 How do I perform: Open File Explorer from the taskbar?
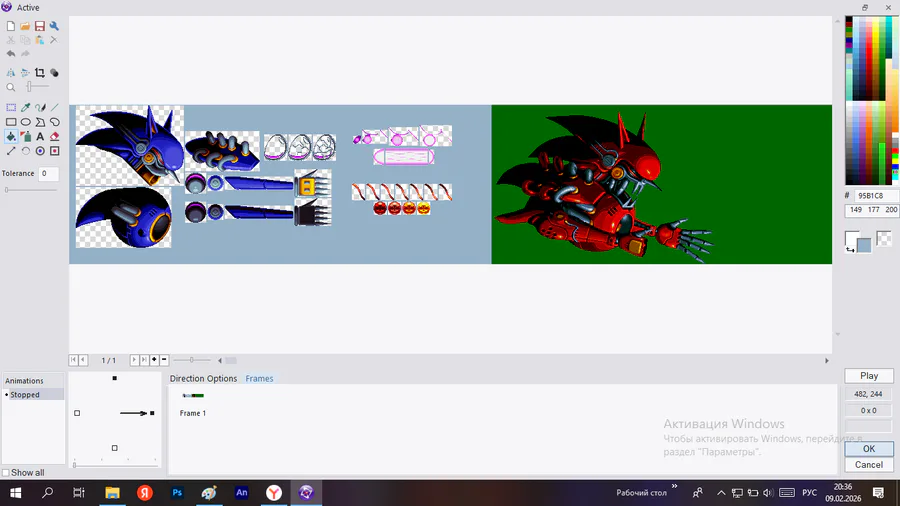(112, 493)
